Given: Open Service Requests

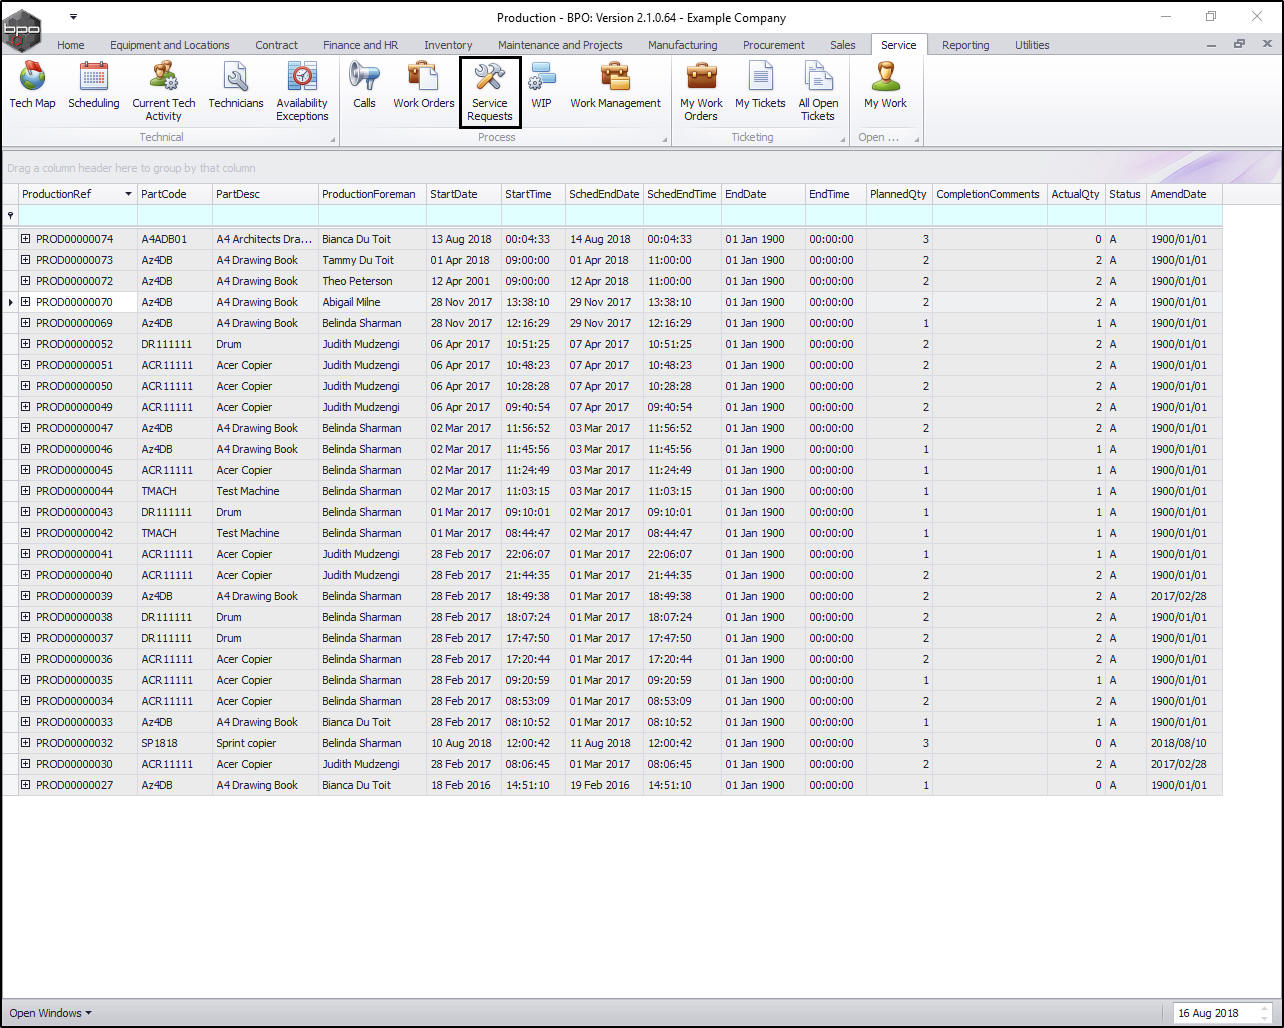Looking at the screenshot, I should point(490,91).
